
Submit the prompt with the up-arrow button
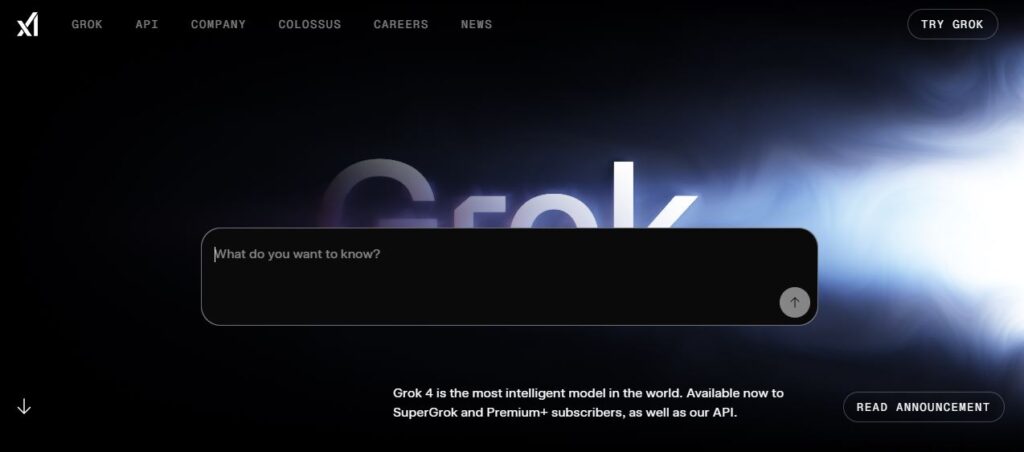pos(794,302)
